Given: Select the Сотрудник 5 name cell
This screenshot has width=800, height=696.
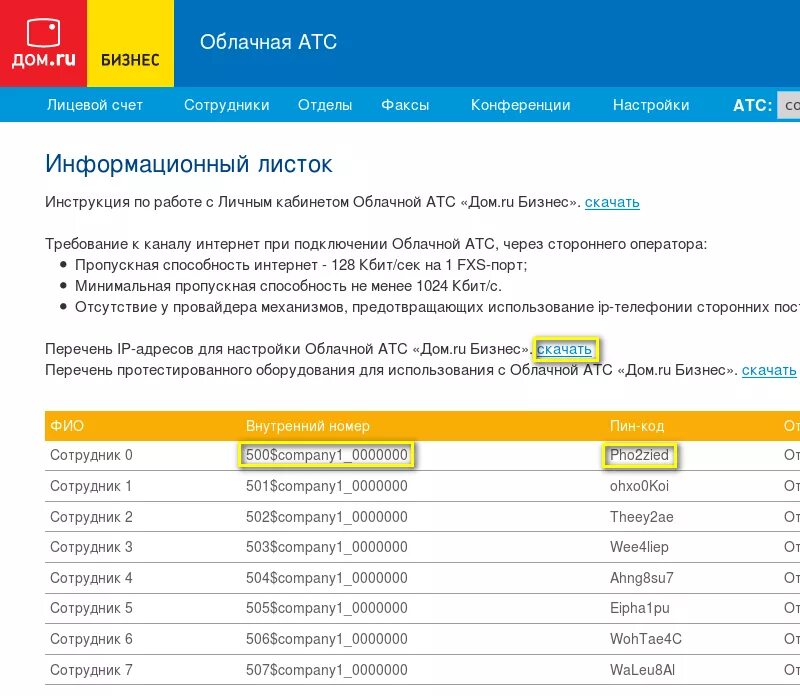Looking at the screenshot, I should [91, 608].
